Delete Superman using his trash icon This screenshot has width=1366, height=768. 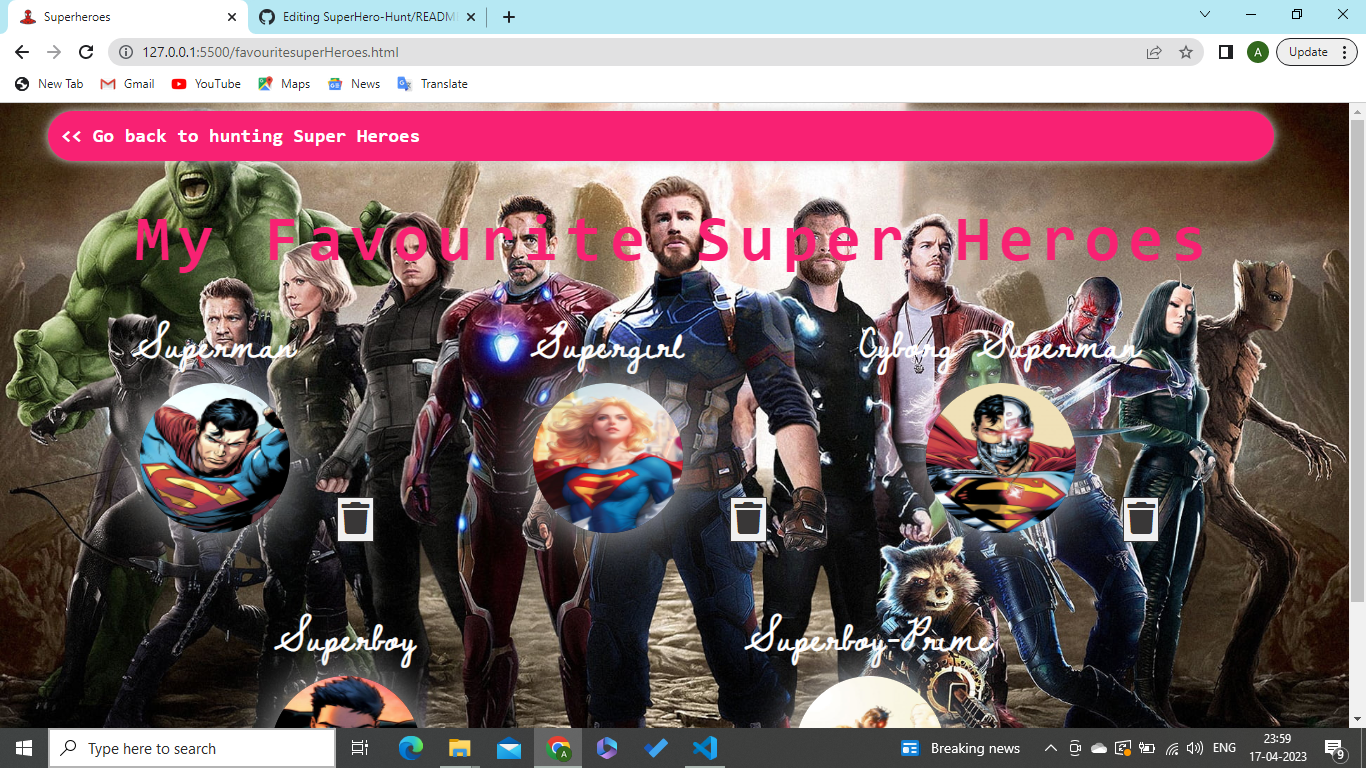point(356,519)
